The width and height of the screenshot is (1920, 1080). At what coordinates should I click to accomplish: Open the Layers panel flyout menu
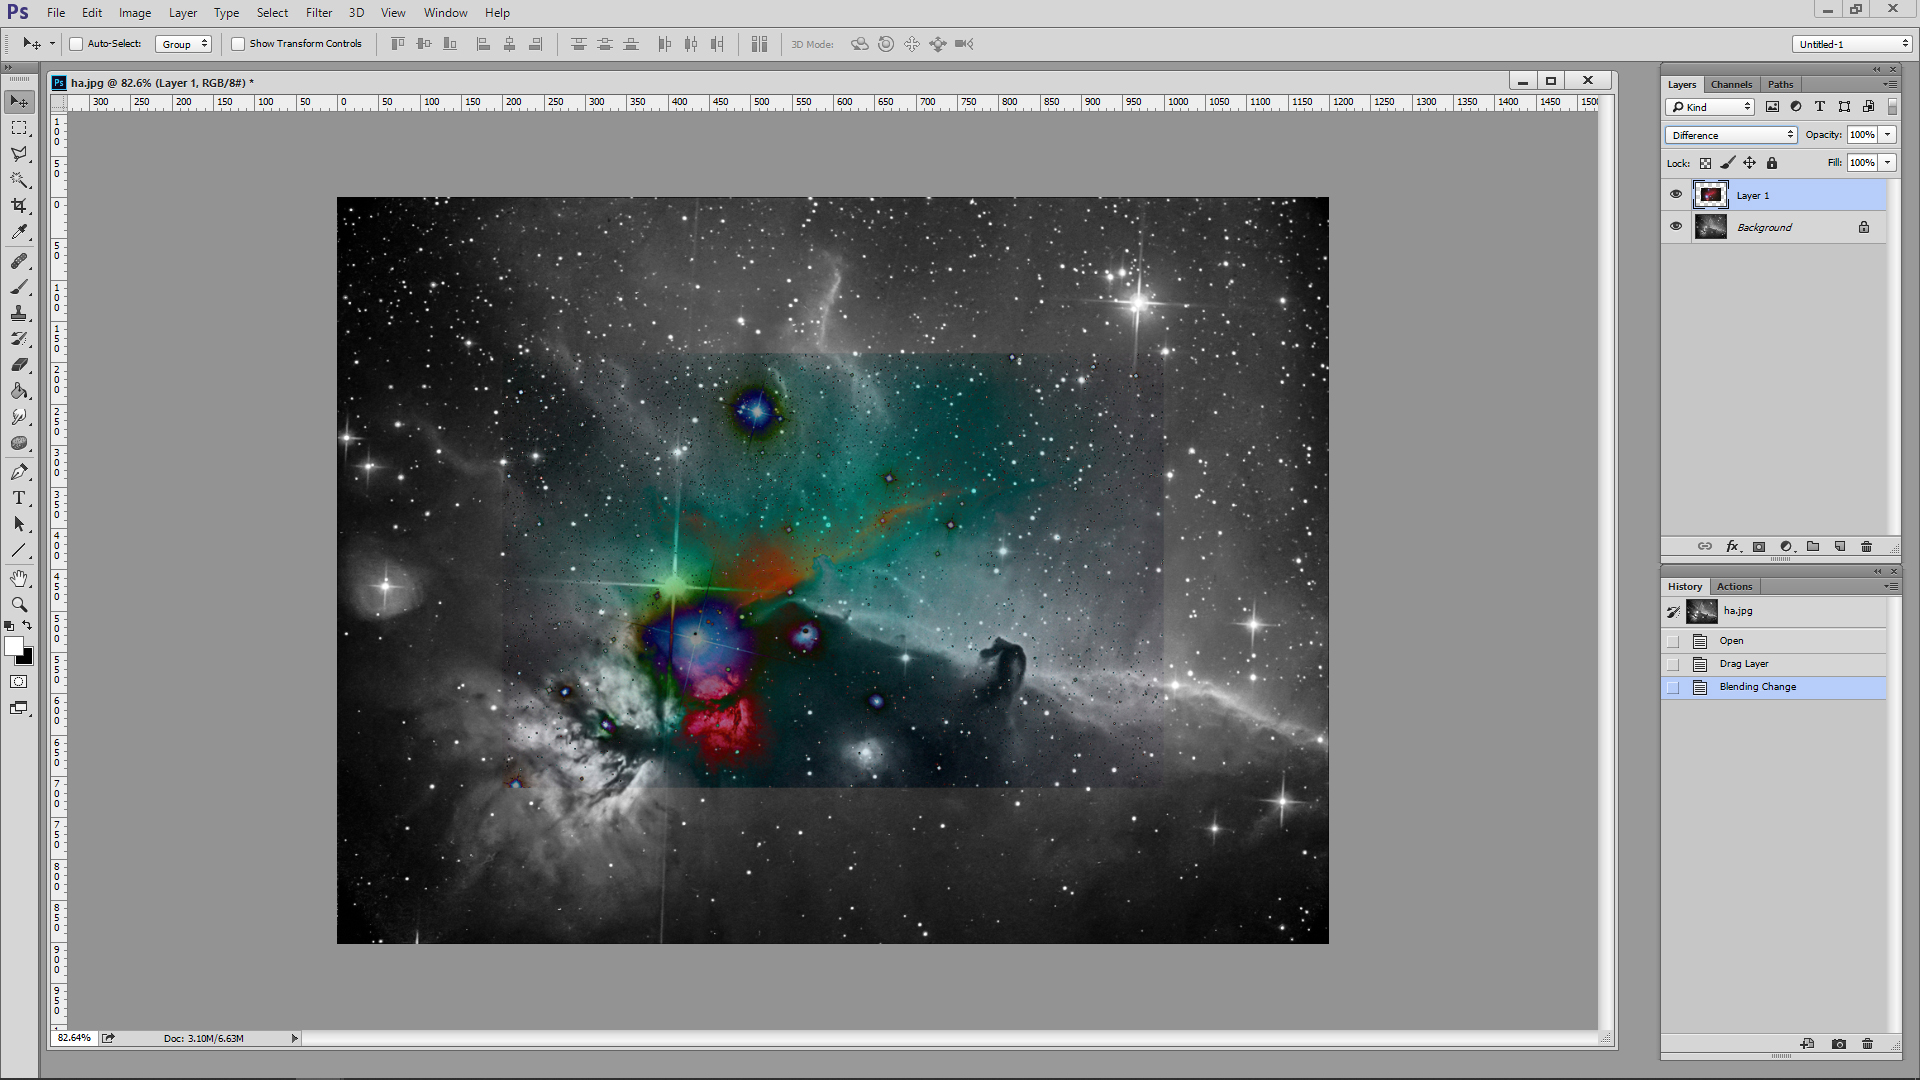(1890, 84)
